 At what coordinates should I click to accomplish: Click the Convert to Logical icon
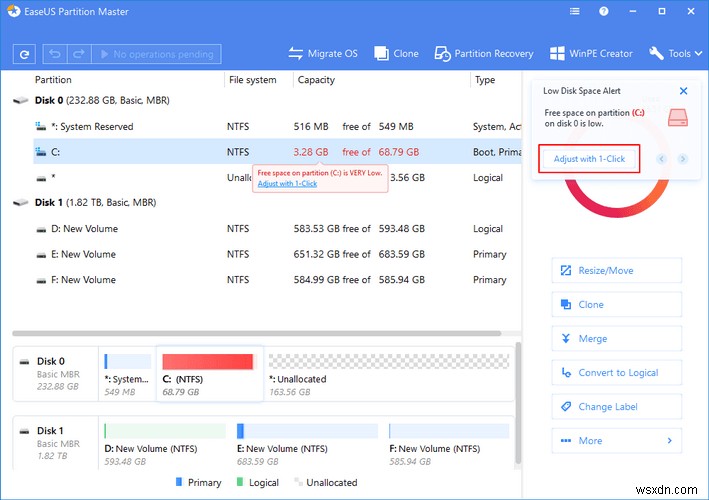[x=566, y=373]
